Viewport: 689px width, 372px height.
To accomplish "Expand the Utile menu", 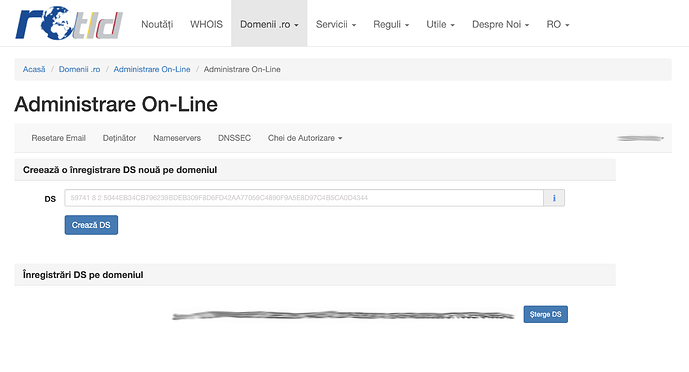I will [440, 25].
